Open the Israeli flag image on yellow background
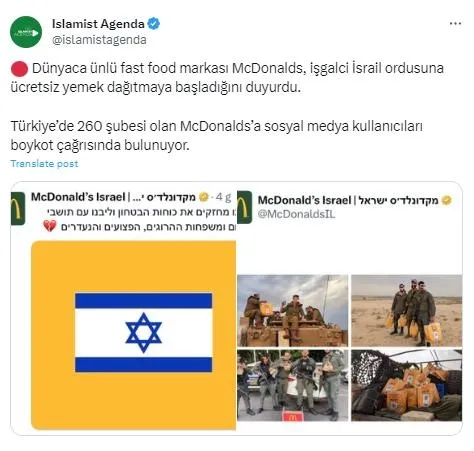The image size is (474, 451). tap(134, 335)
